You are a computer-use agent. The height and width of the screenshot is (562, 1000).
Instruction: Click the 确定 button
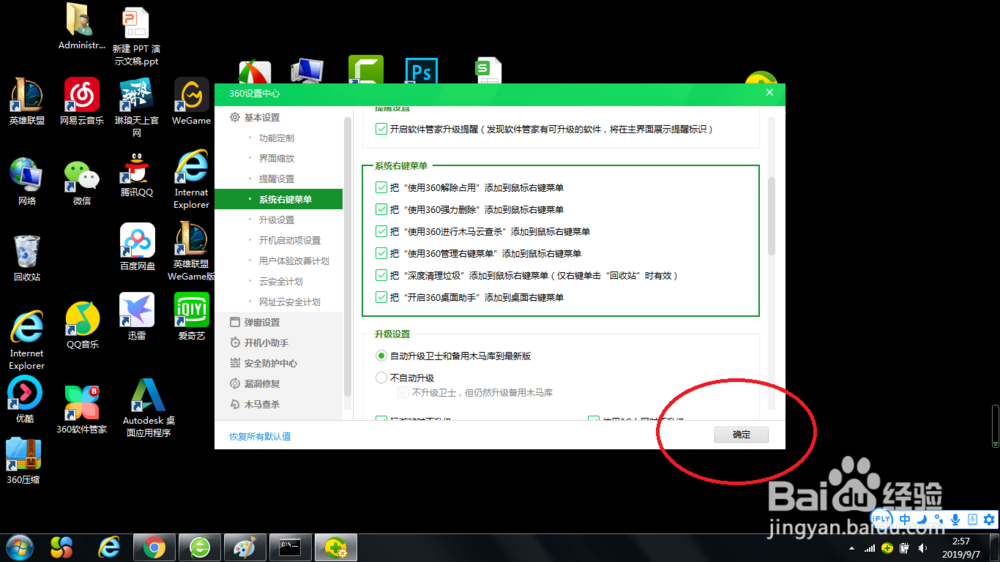pos(741,434)
